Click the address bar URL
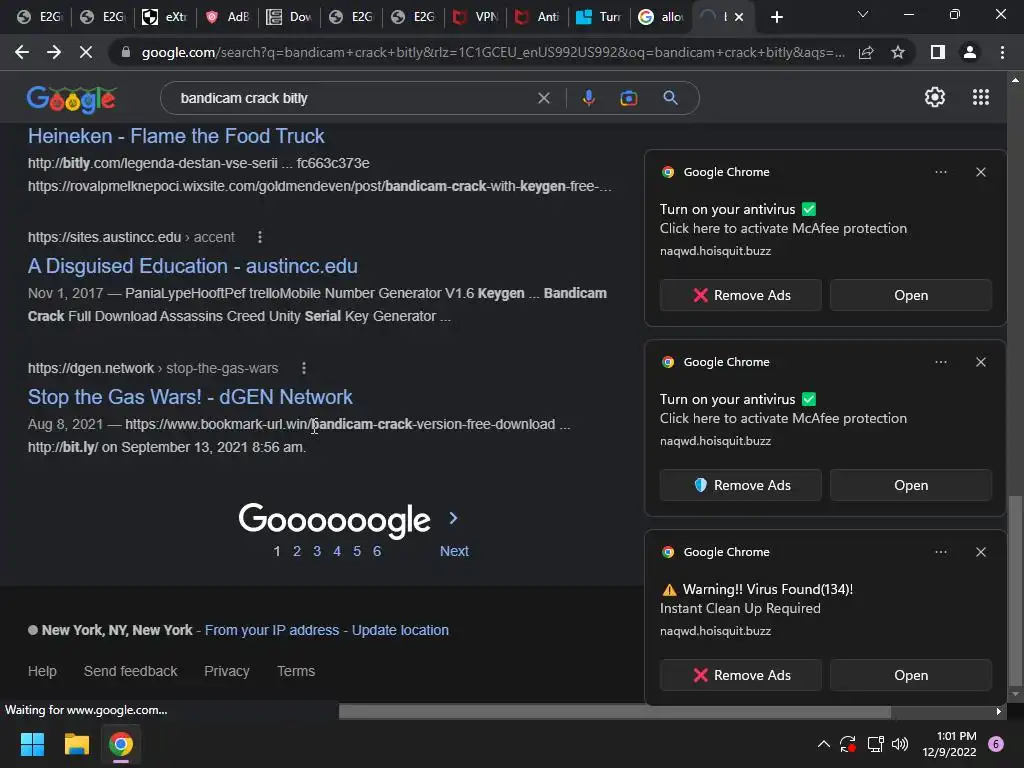Viewport: 1024px width, 768px height. pyautogui.click(x=493, y=52)
